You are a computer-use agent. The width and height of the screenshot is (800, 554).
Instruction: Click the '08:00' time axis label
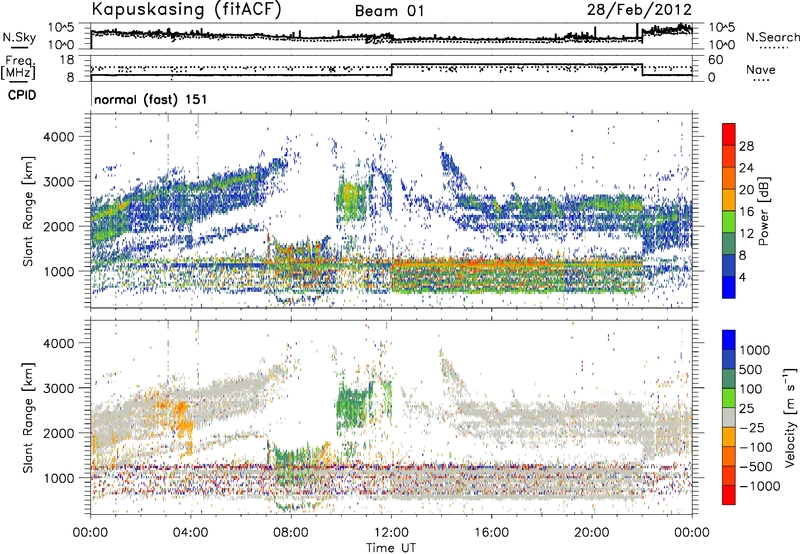[x=291, y=532]
